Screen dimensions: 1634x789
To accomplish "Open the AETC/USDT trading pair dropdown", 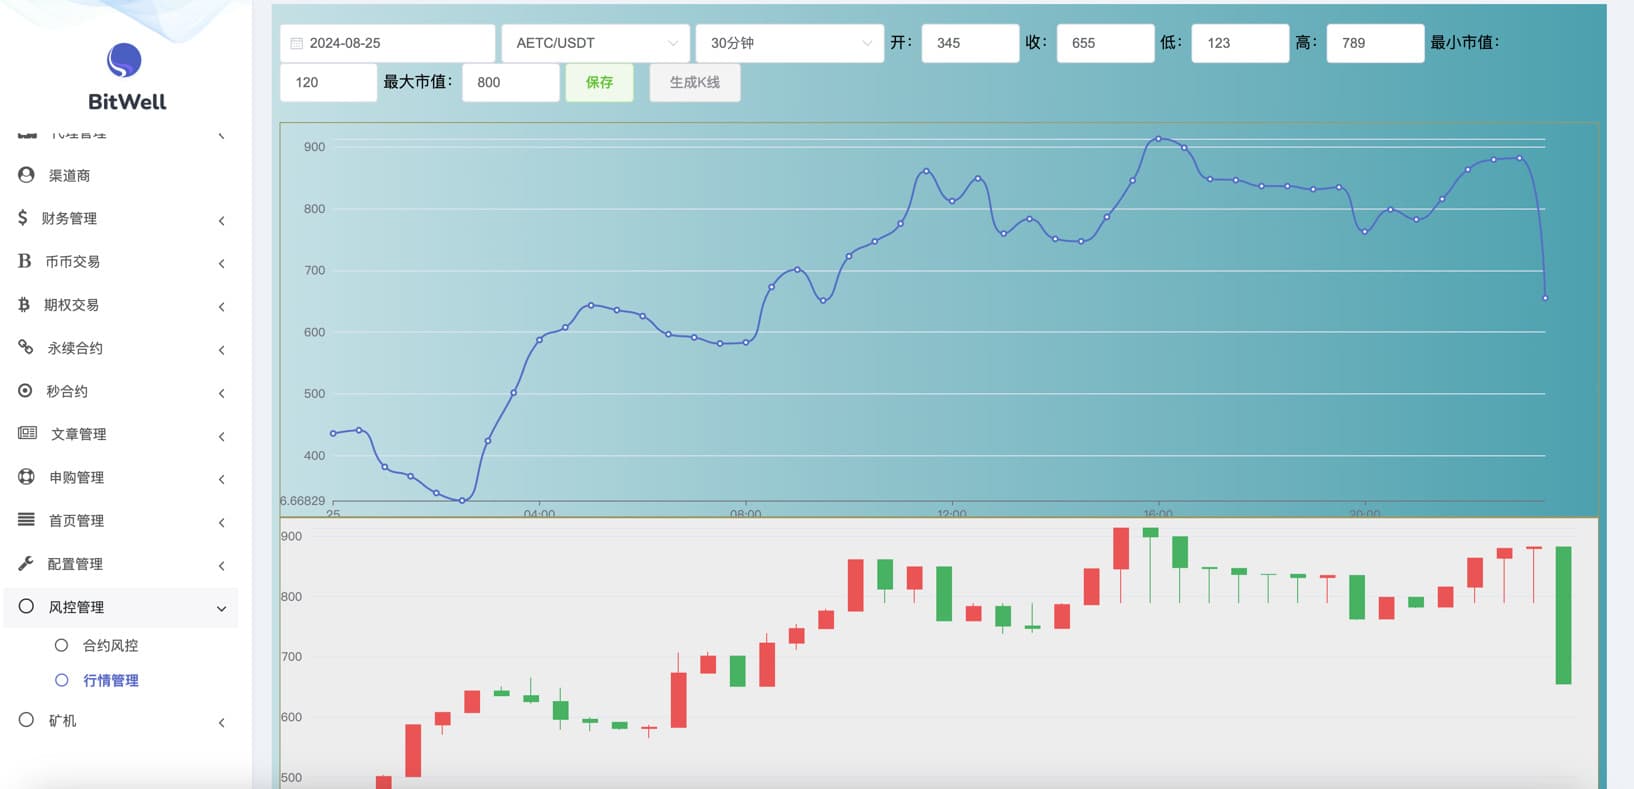I will click(595, 43).
